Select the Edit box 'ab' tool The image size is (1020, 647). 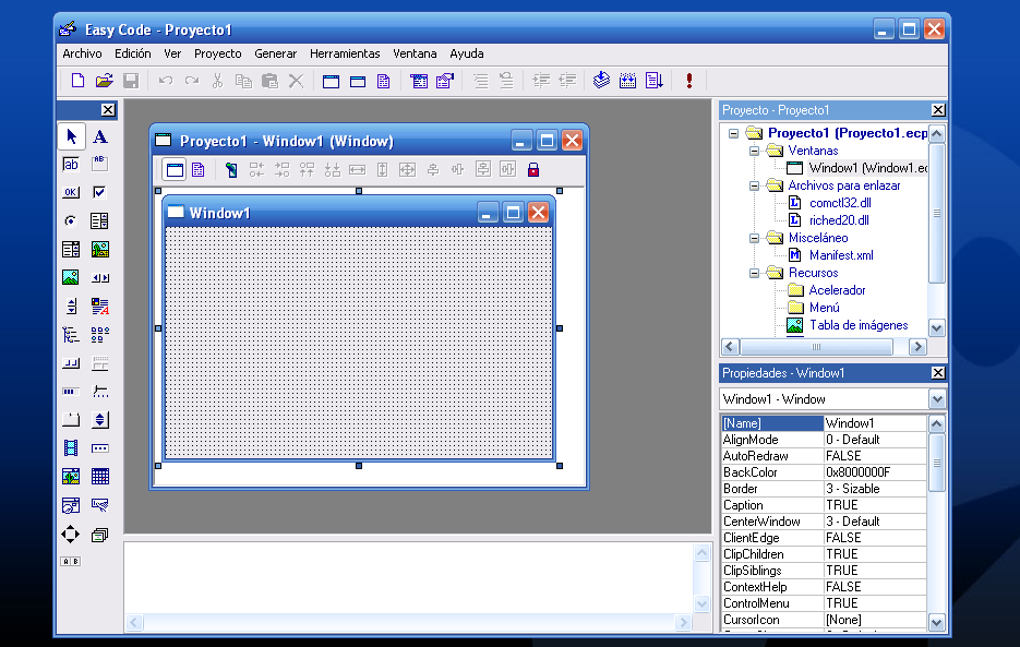71,165
